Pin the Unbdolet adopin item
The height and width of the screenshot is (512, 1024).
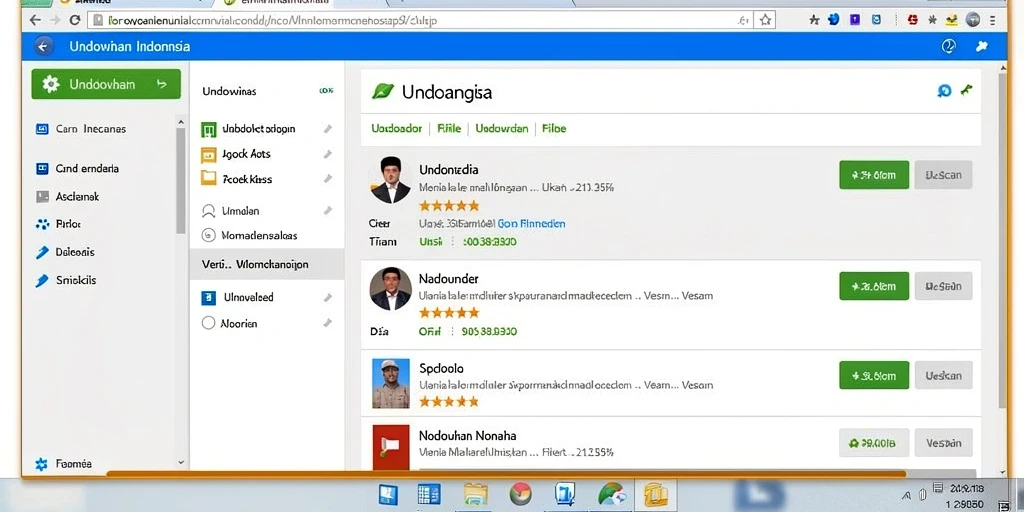click(x=328, y=129)
